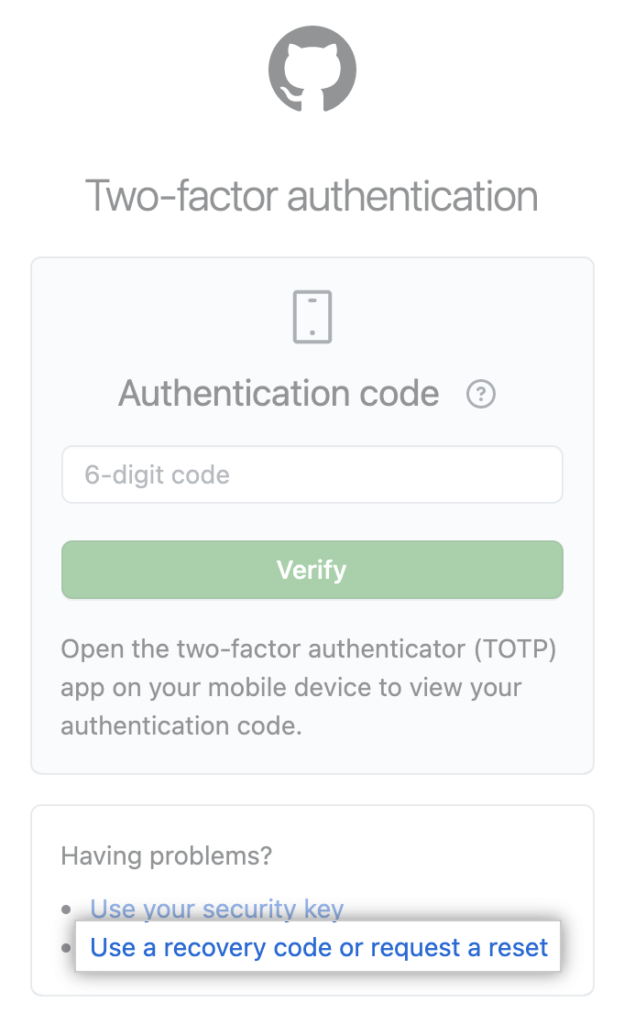The image size is (624, 1024).
Task: Click the "6-digit code" placeholder text
Action: [x=157, y=475]
